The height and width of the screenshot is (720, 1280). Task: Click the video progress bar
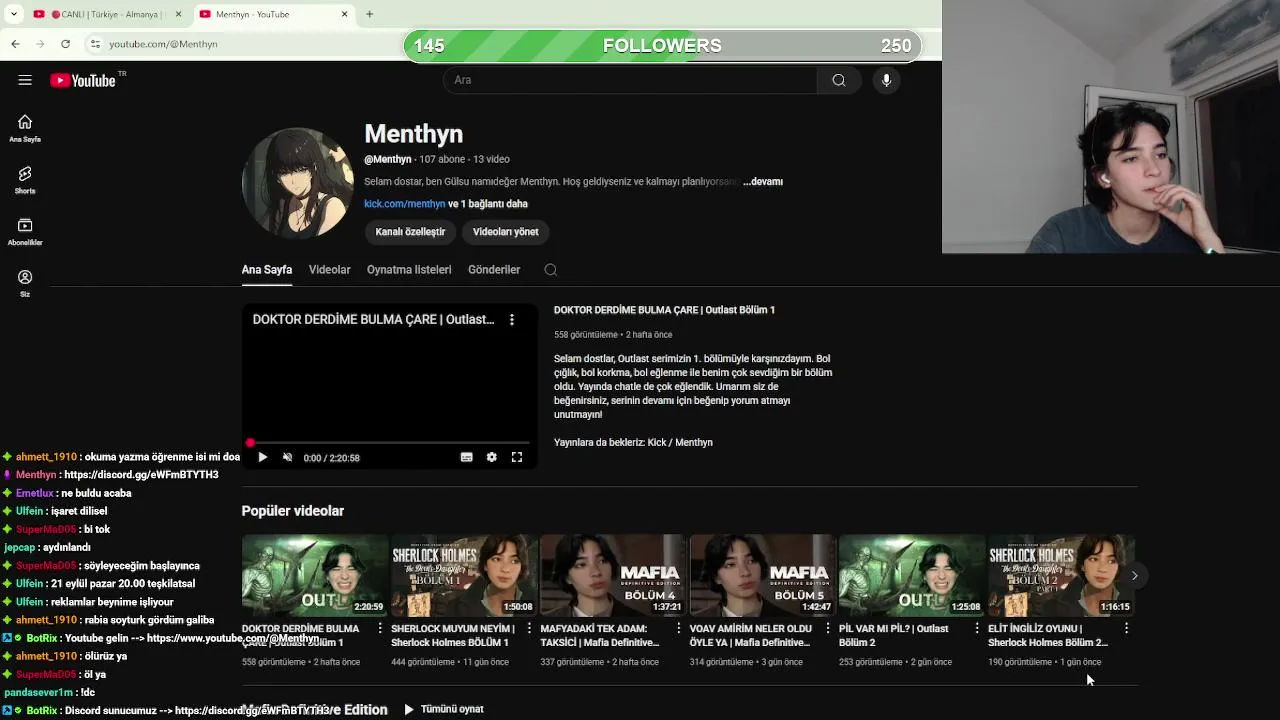tap(390, 442)
